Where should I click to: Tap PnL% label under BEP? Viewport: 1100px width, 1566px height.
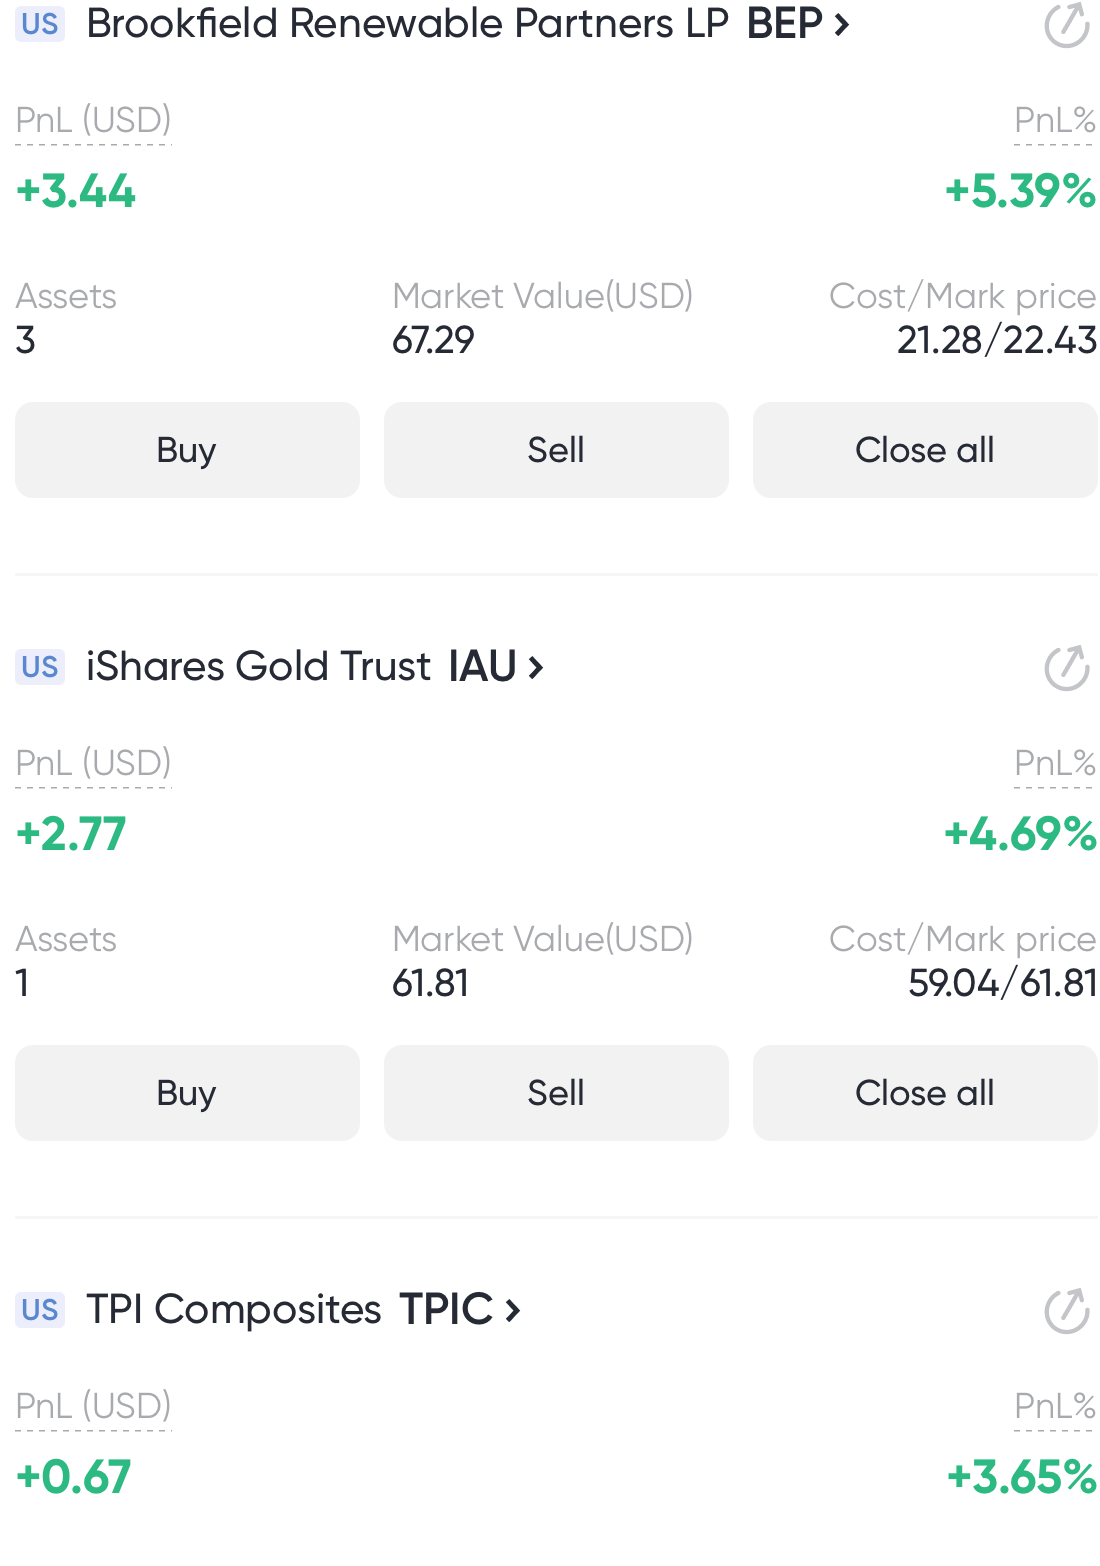pyautogui.click(x=1055, y=121)
